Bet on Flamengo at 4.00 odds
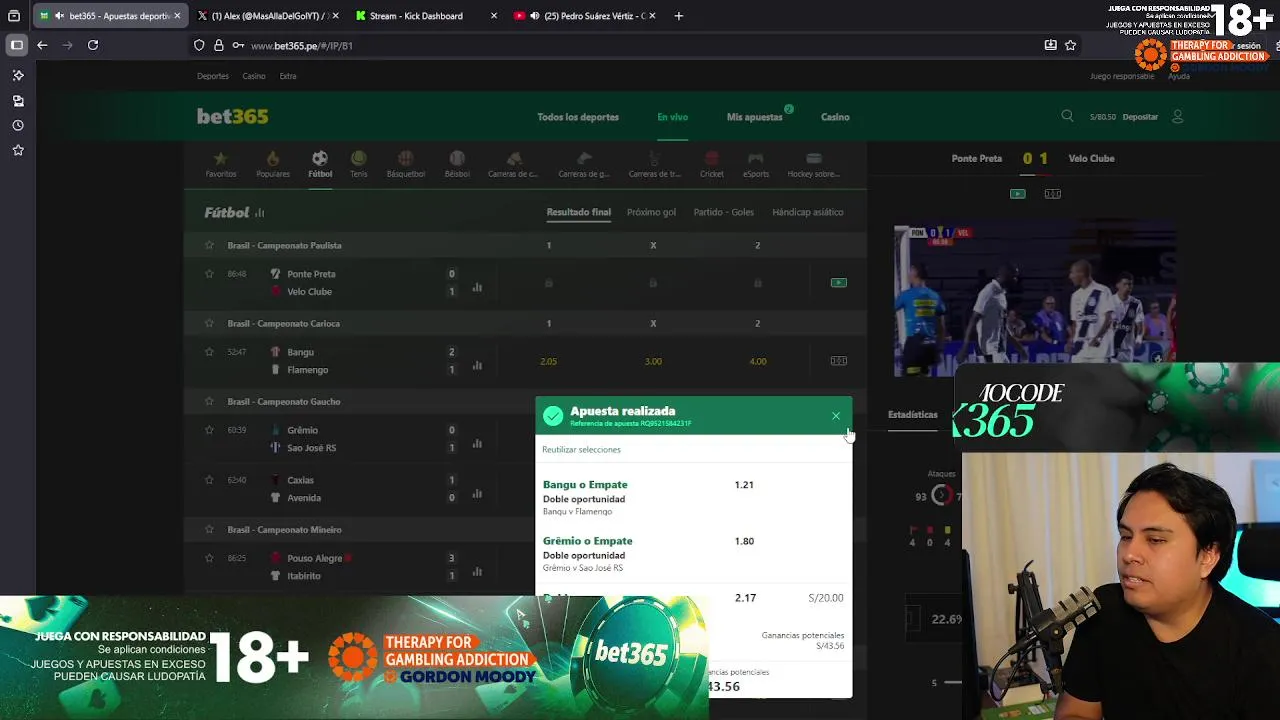 click(758, 361)
